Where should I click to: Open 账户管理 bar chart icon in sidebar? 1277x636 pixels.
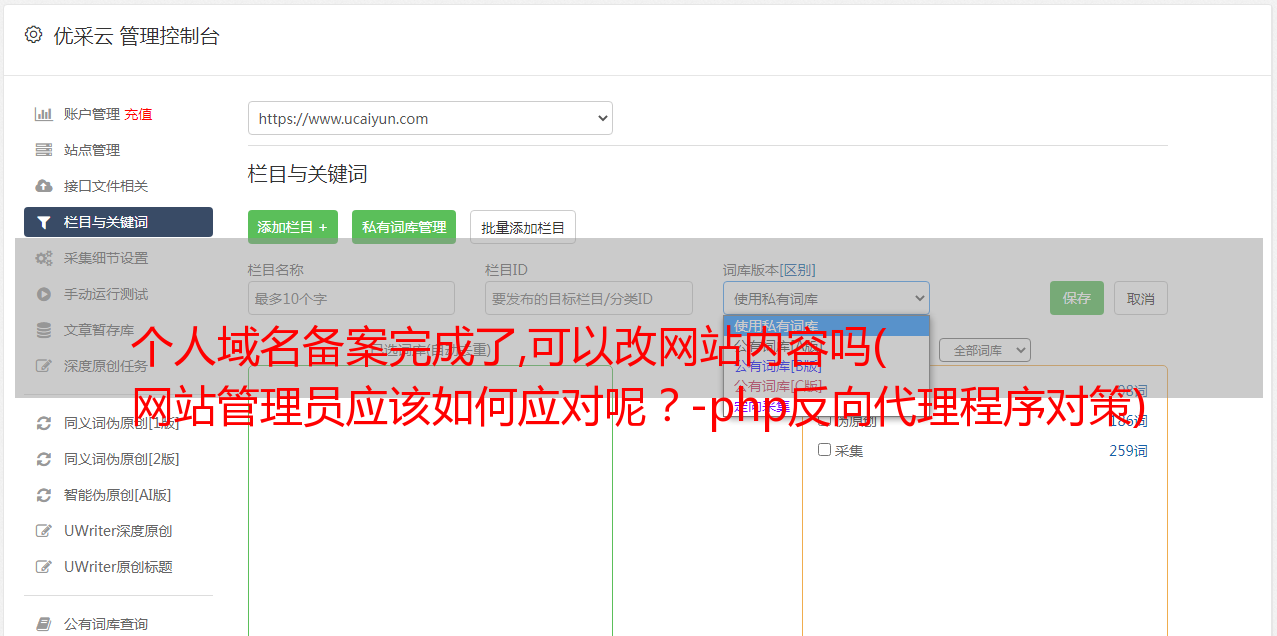click(44, 114)
